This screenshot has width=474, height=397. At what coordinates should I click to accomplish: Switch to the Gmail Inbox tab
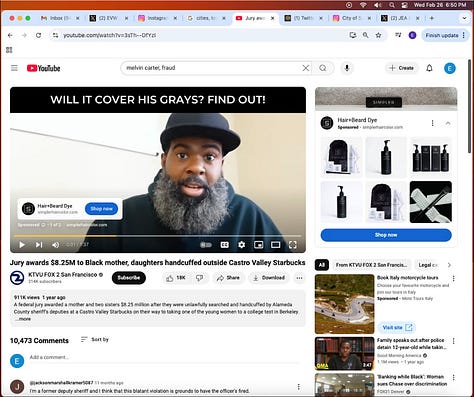click(60, 18)
